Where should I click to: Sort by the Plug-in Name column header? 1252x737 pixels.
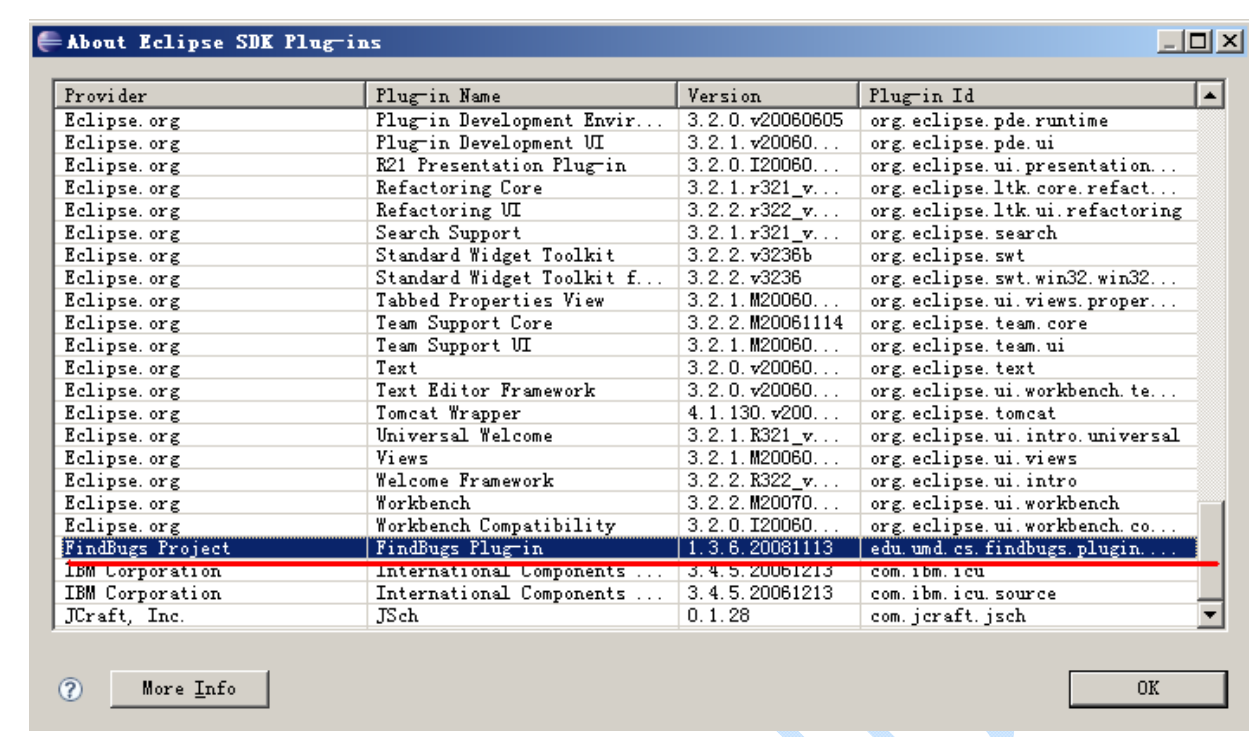tap(522, 96)
